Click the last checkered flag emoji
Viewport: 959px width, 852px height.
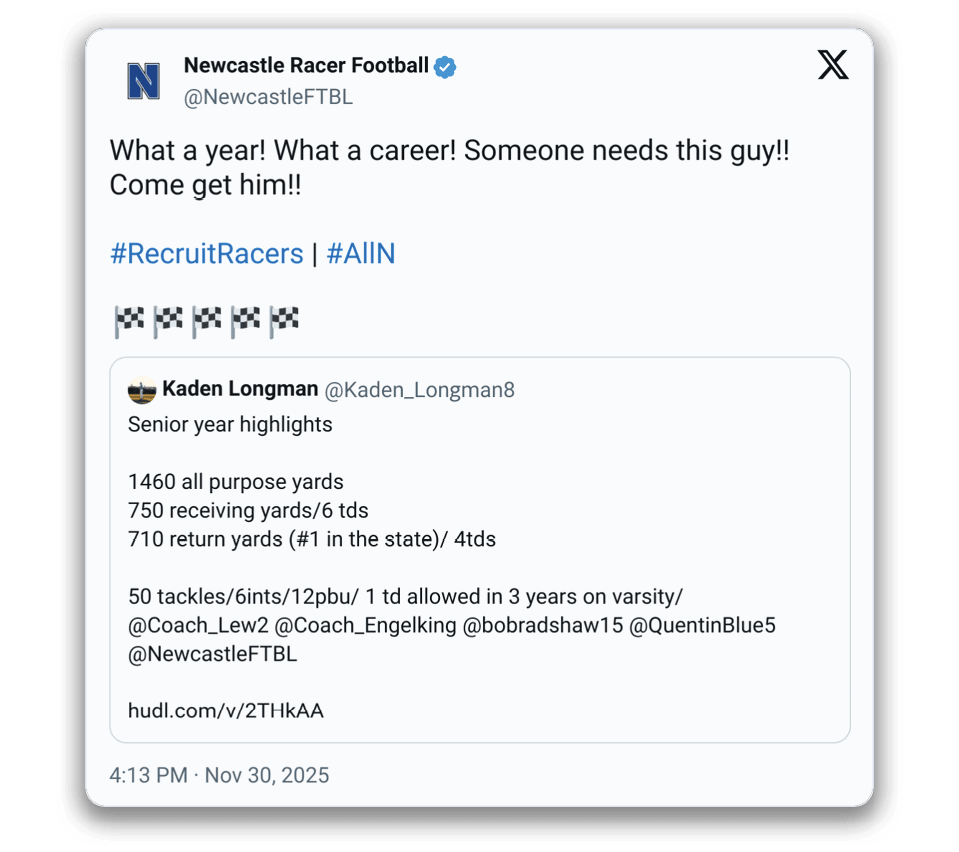pos(284,321)
